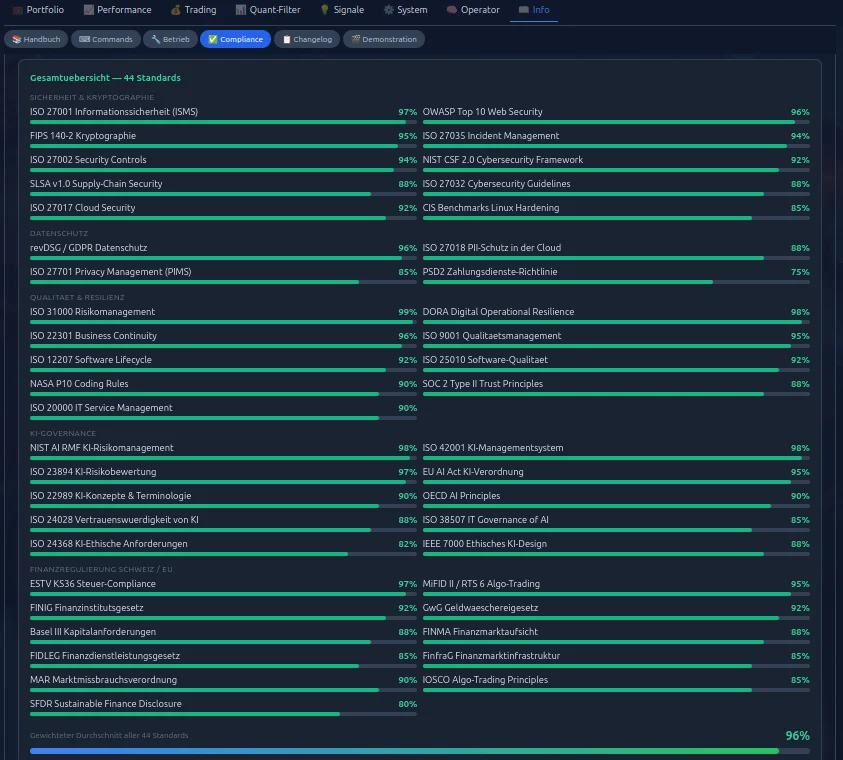Select the Compliance sub-tab
This screenshot has height=760, width=843.
pos(235,39)
